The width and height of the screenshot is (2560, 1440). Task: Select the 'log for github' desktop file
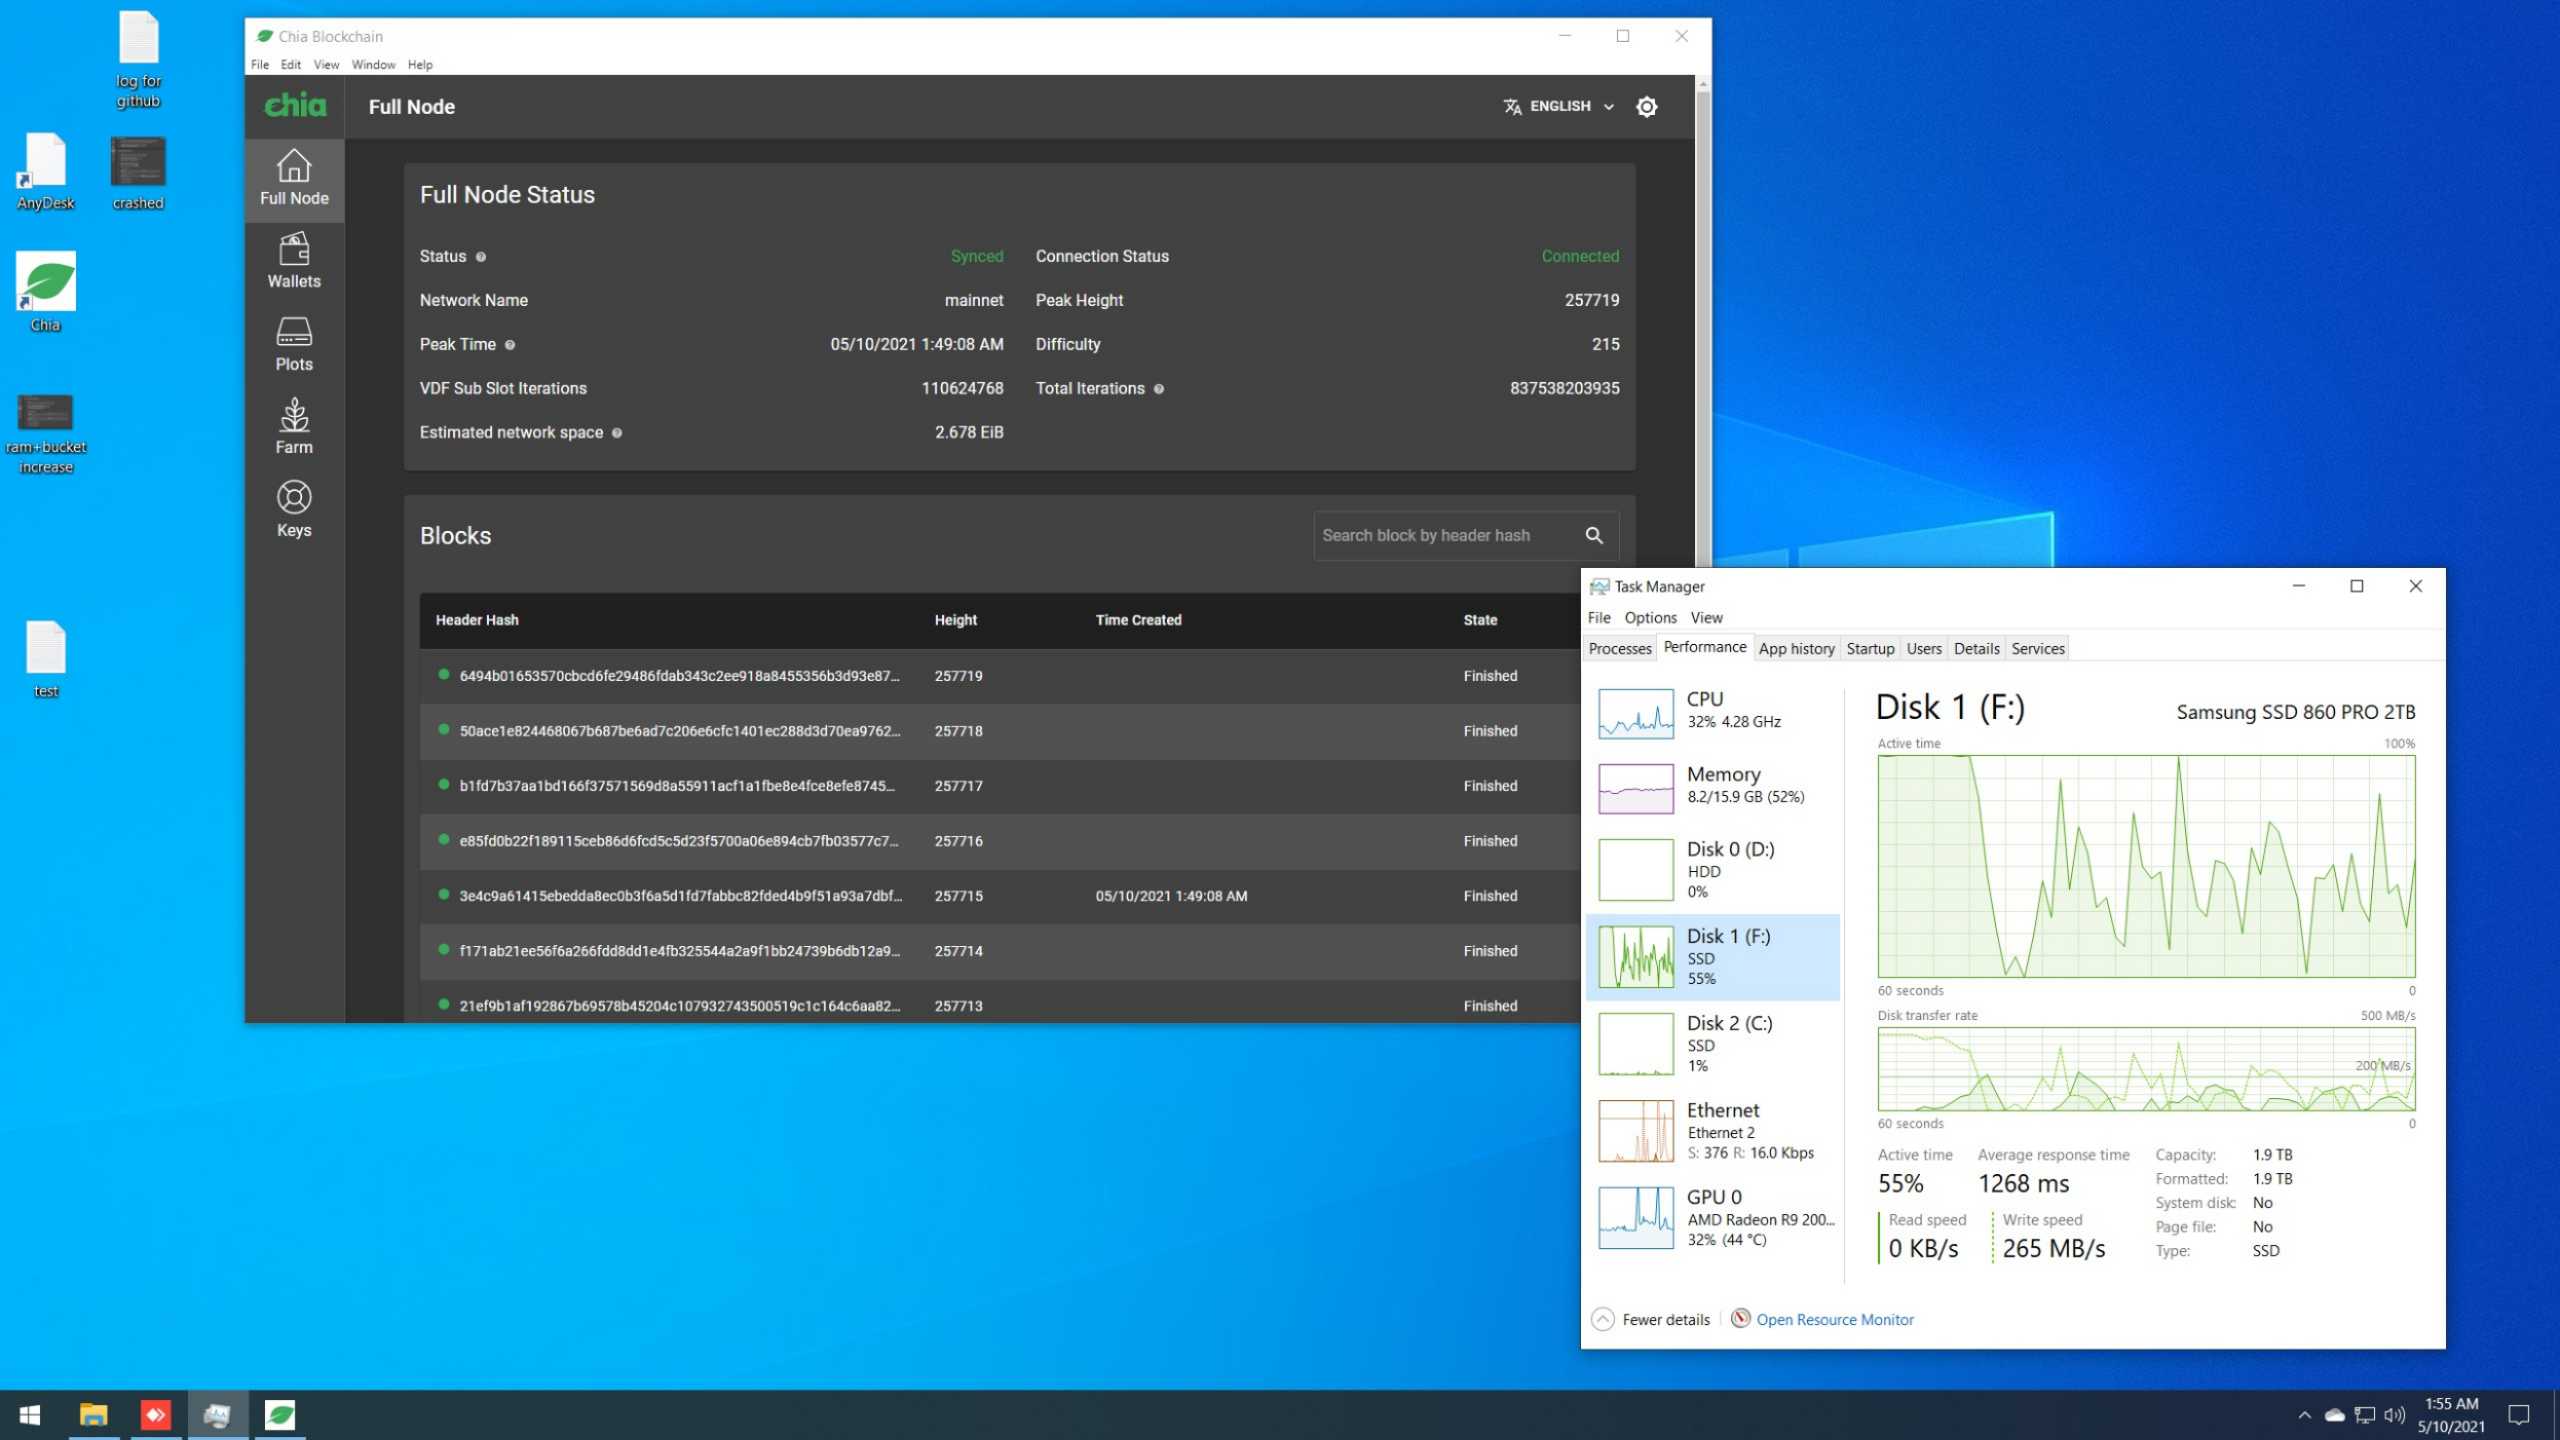click(138, 60)
